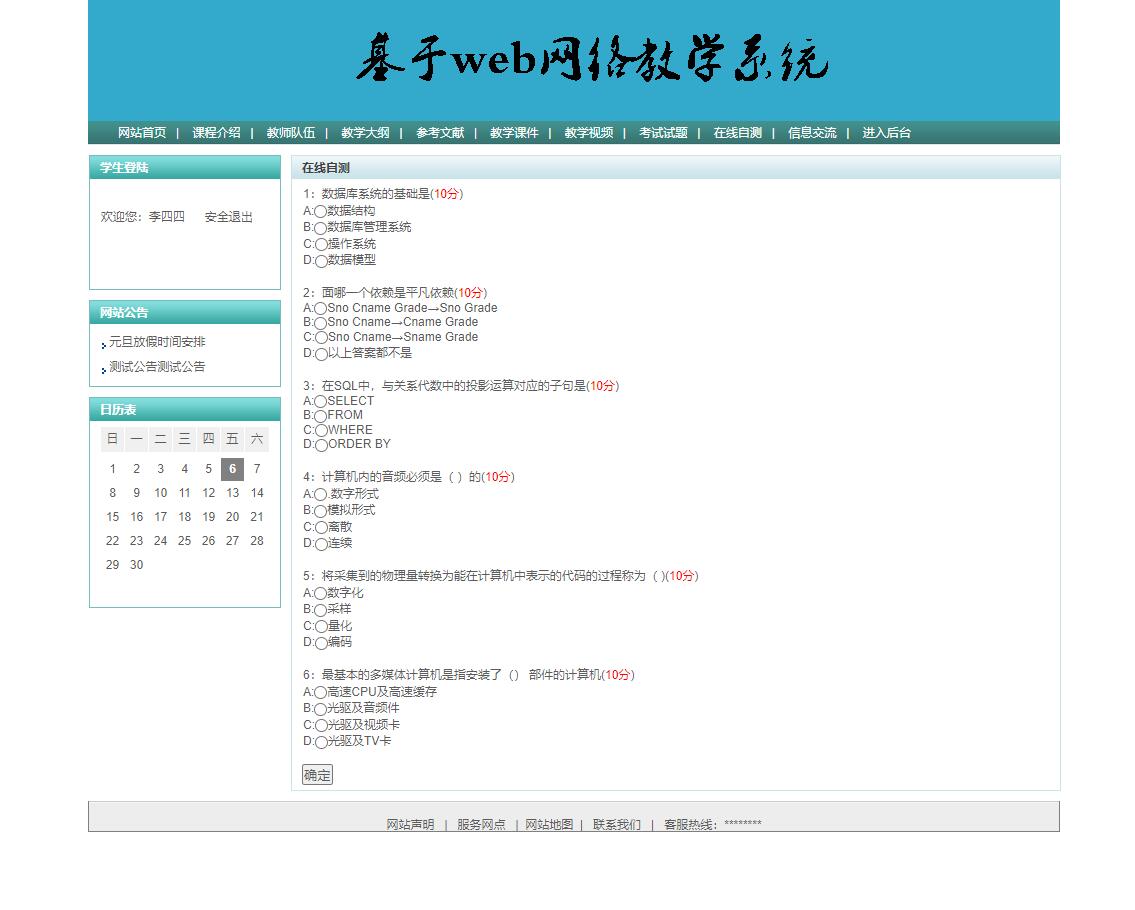This screenshot has width=1135, height=910.
Task: Click 安全退出 to log out
Action: tap(228, 217)
